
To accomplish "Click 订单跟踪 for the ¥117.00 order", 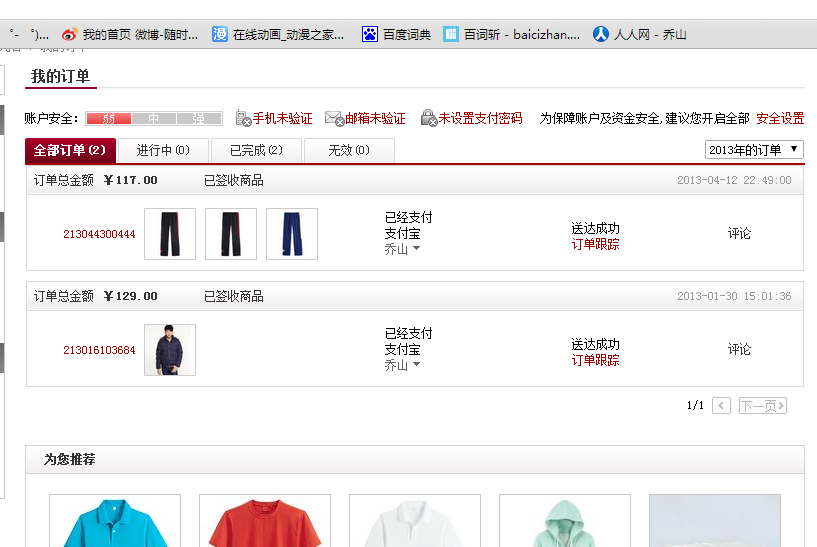I will coord(595,244).
